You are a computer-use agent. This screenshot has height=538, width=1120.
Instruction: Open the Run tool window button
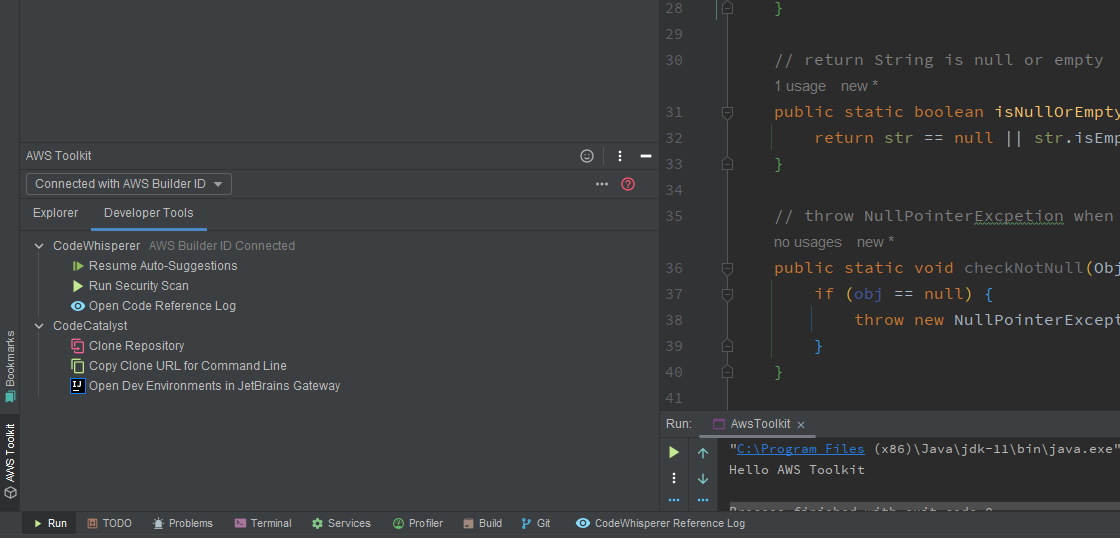50,524
